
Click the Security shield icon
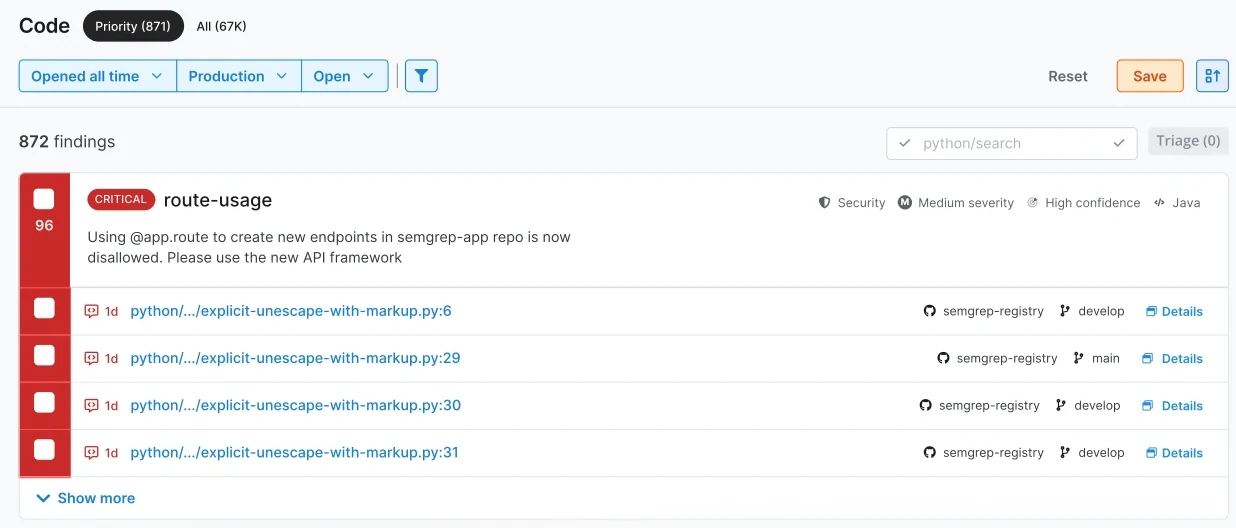click(x=825, y=202)
